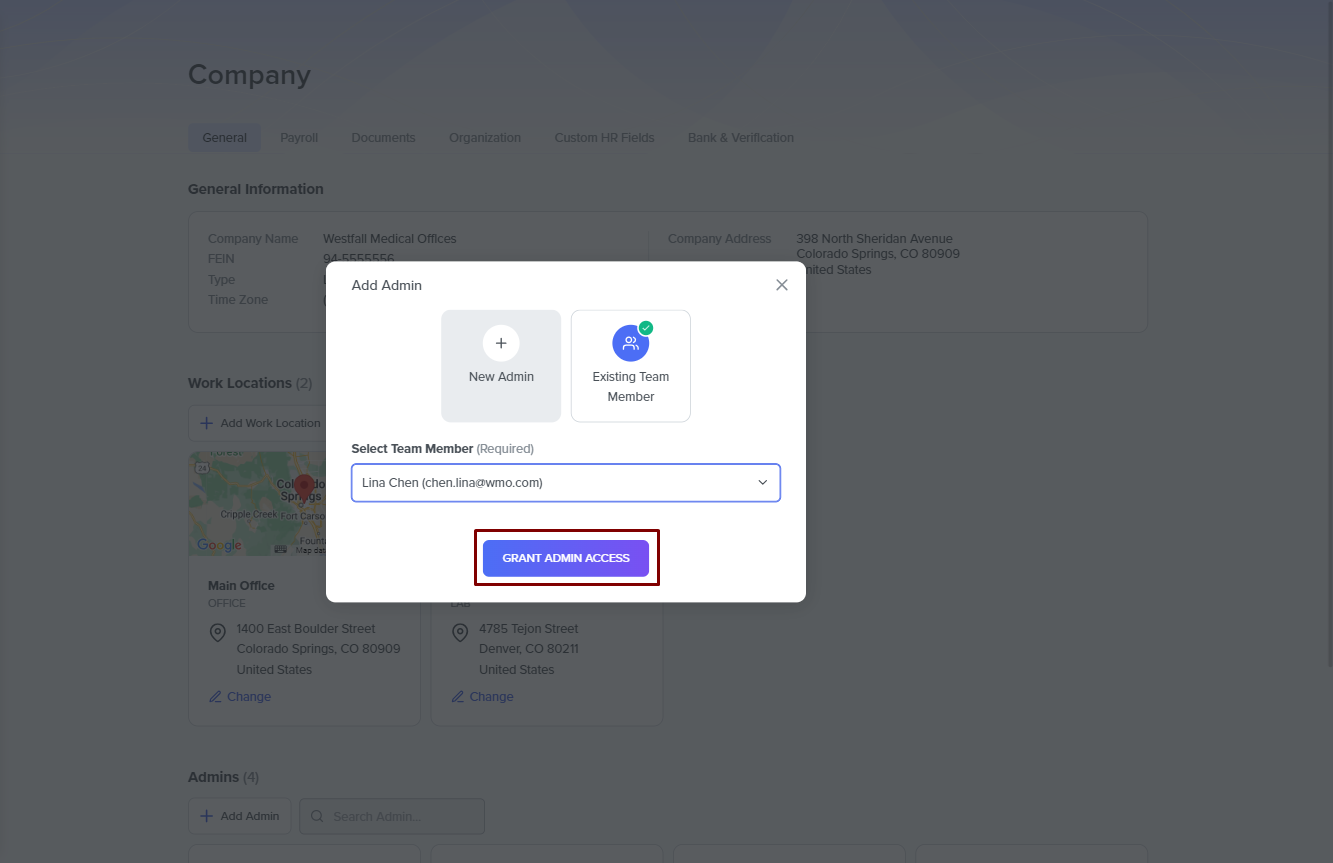This screenshot has height=863, width=1333.
Task: Go to the Organization tab
Action: point(485,138)
